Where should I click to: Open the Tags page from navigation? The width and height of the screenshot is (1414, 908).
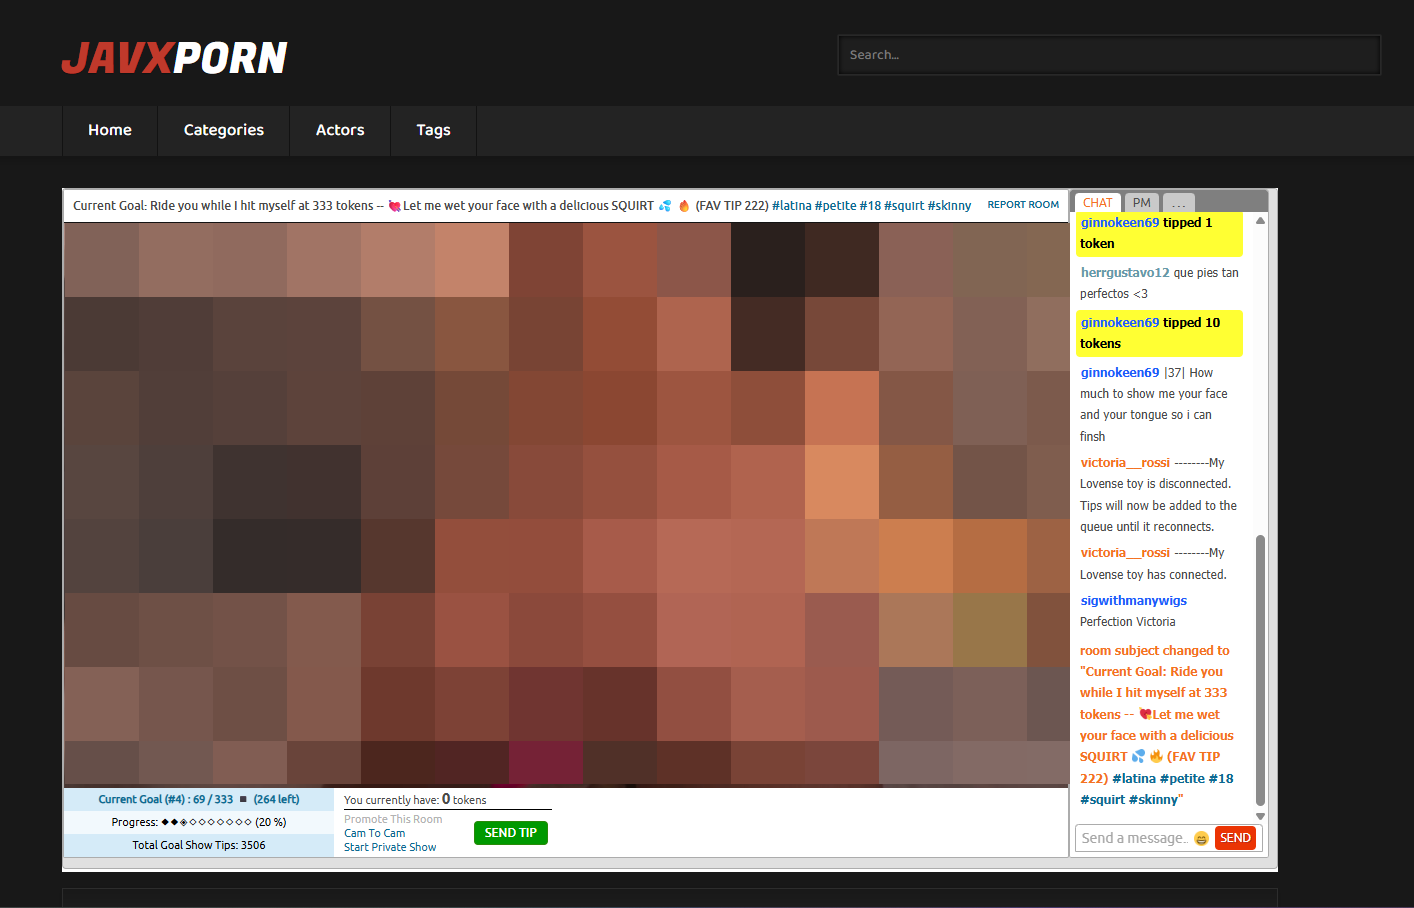pyautogui.click(x=433, y=130)
